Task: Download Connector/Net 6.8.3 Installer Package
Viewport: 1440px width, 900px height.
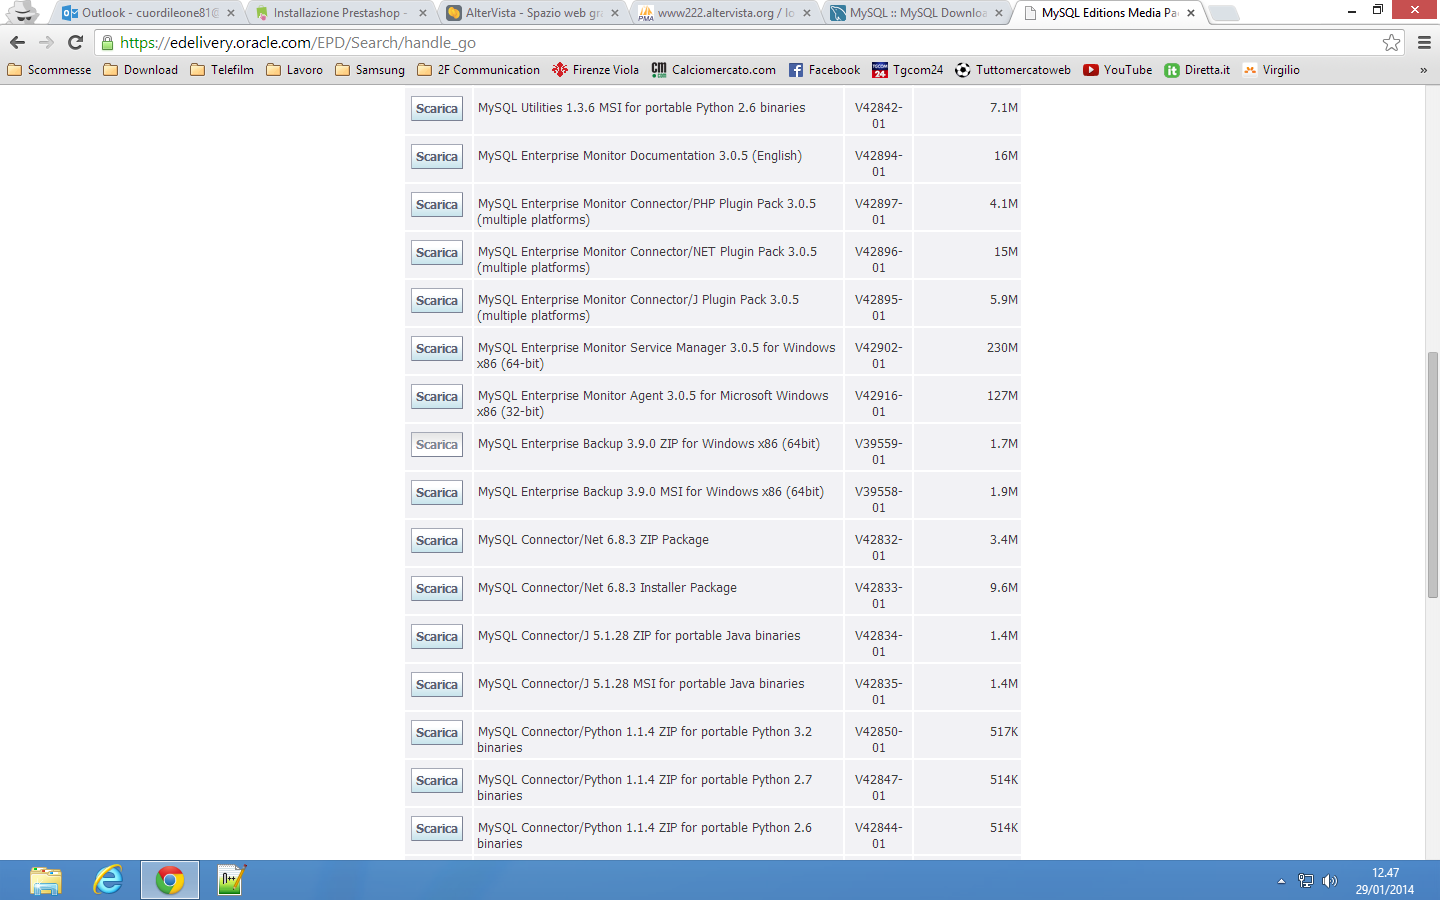Action: pyautogui.click(x=437, y=589)
